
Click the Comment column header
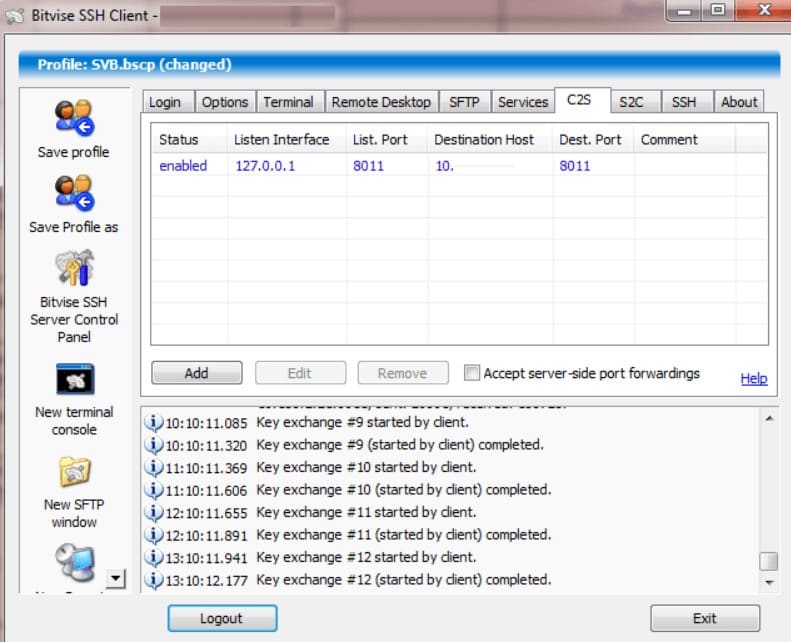(x=685, y=140)
